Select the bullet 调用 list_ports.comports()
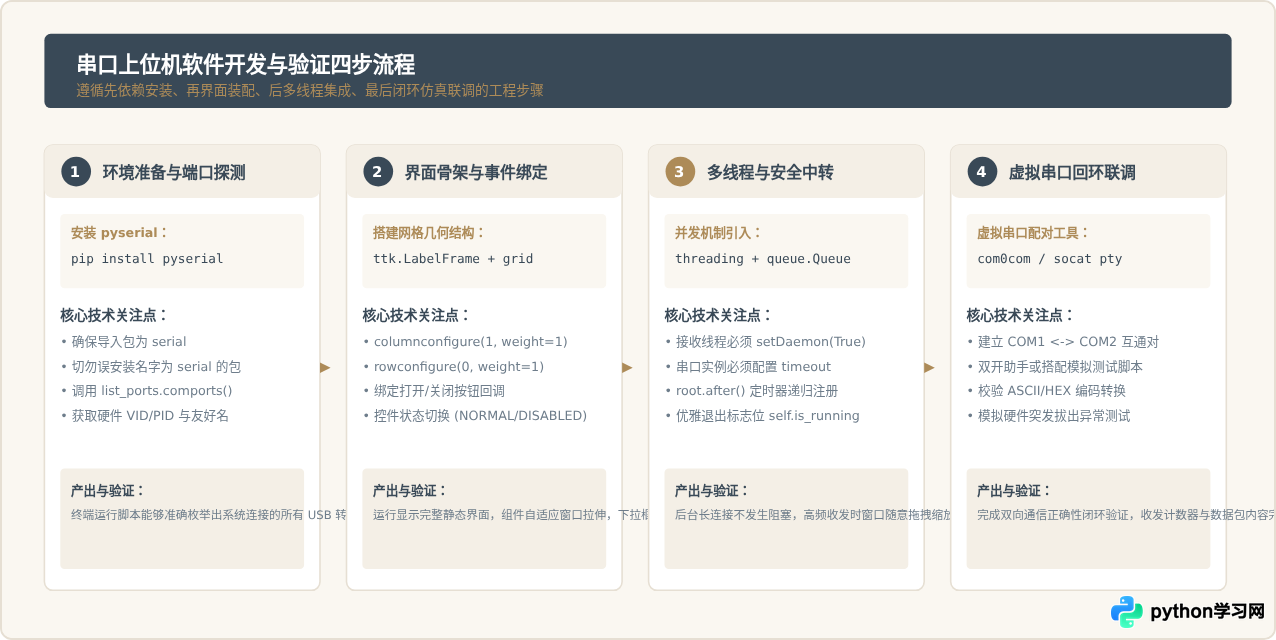The image size is (1276, 640). 146,391
